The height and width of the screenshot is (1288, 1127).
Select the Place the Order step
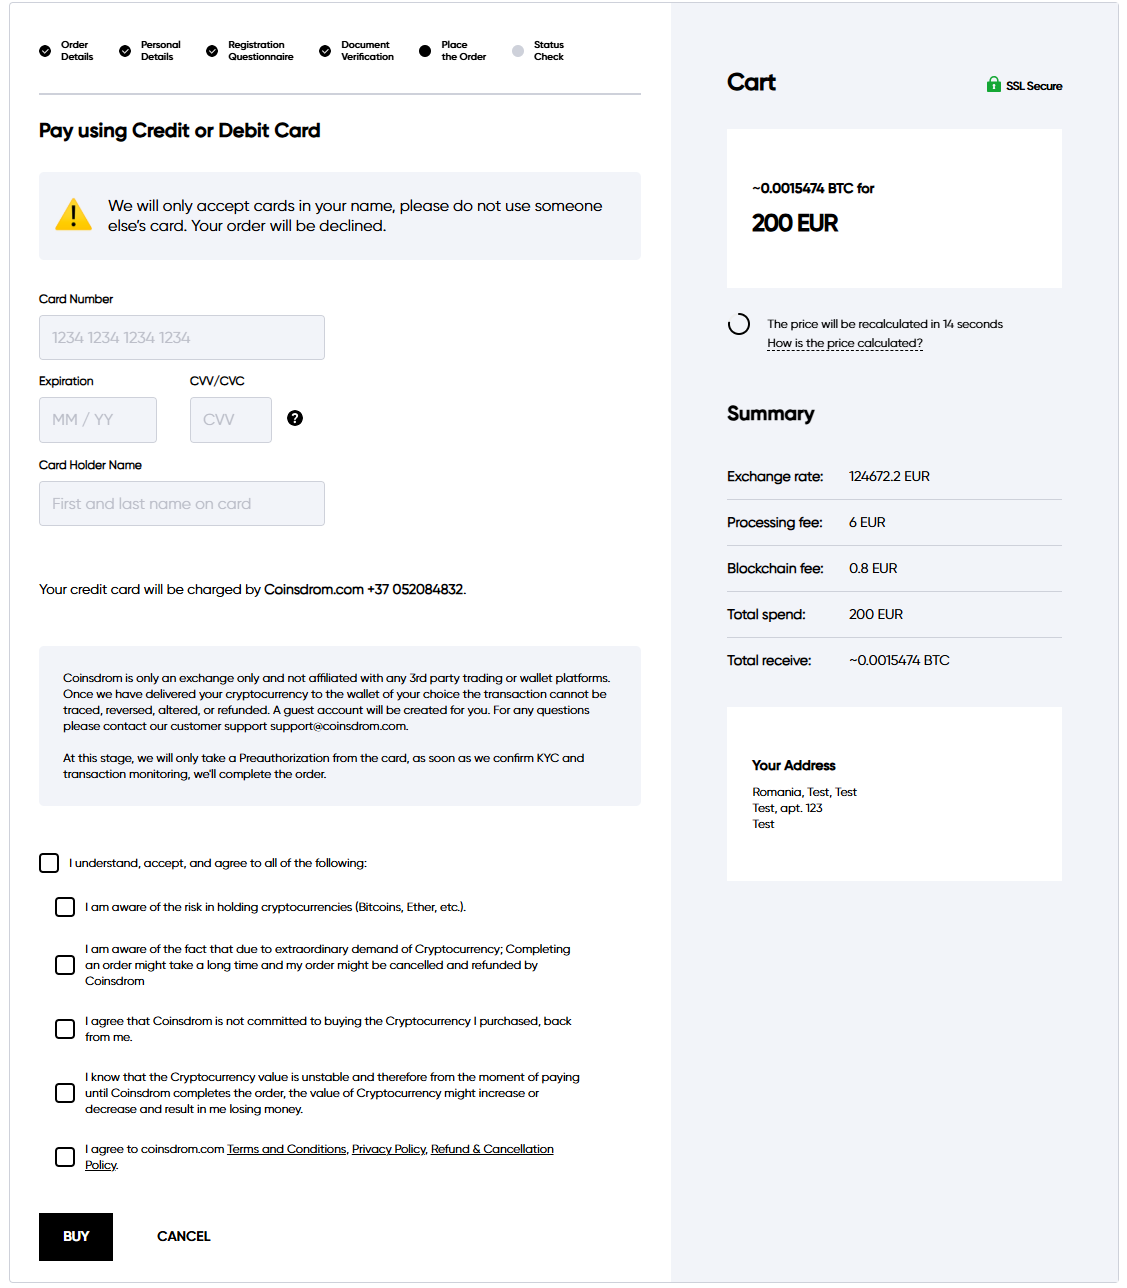click(462, 51)
